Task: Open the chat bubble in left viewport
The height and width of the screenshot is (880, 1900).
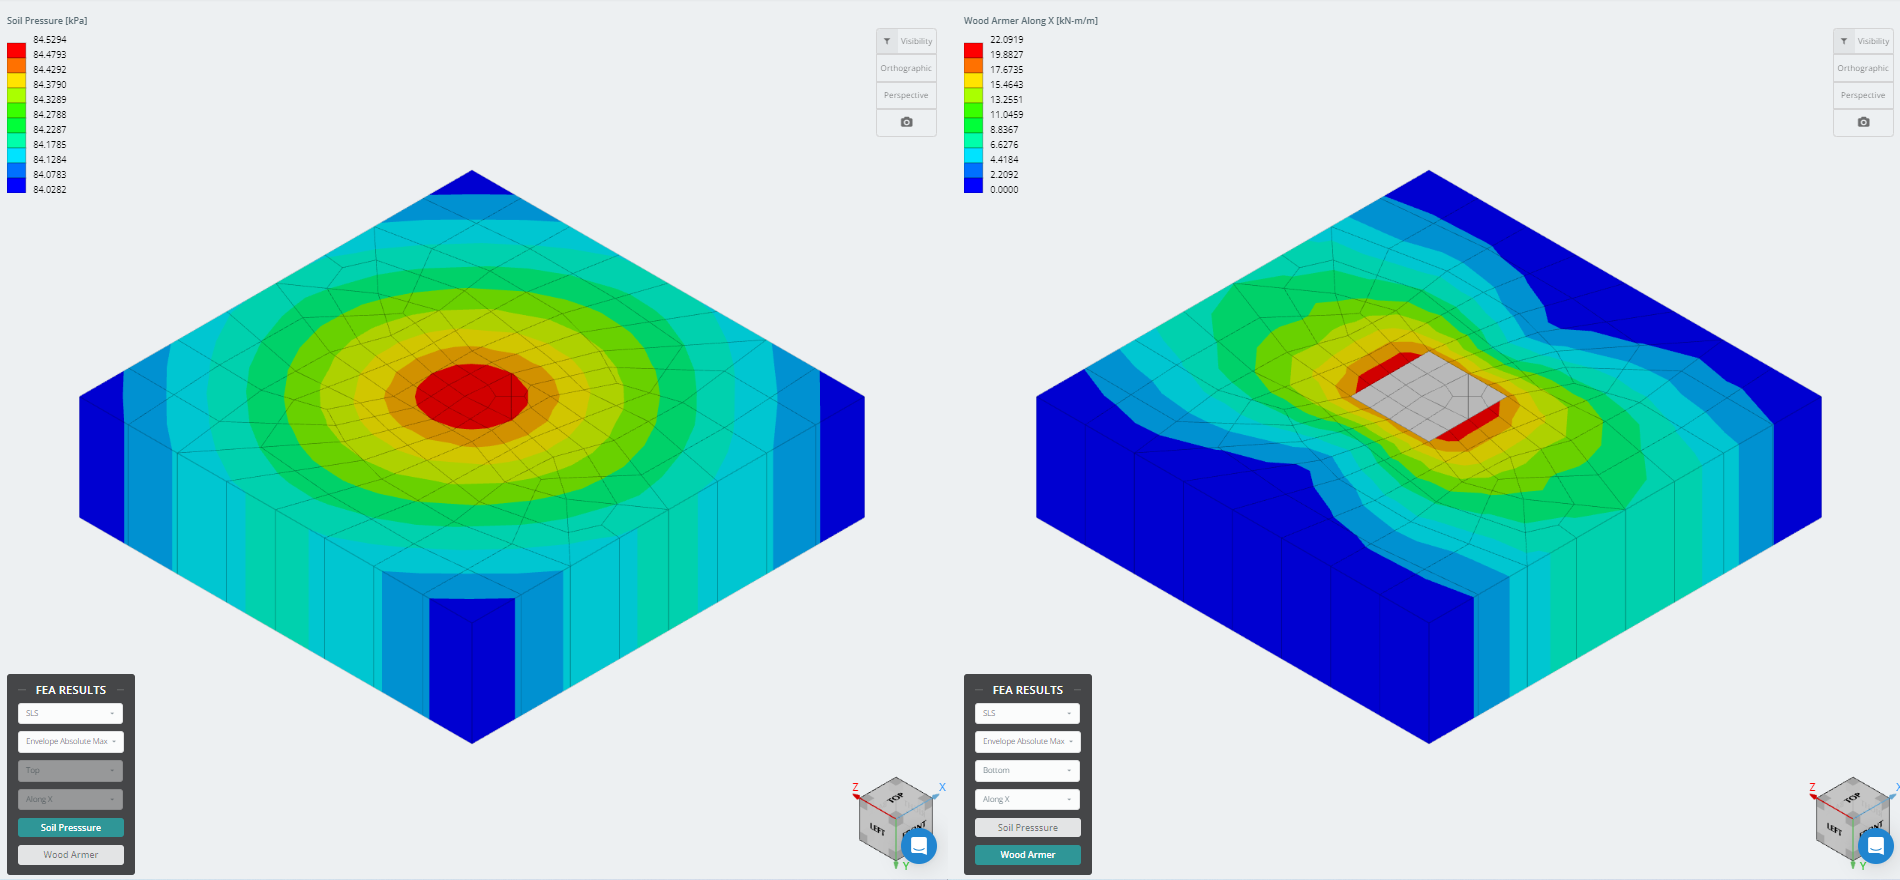Action: coord(918,846)
